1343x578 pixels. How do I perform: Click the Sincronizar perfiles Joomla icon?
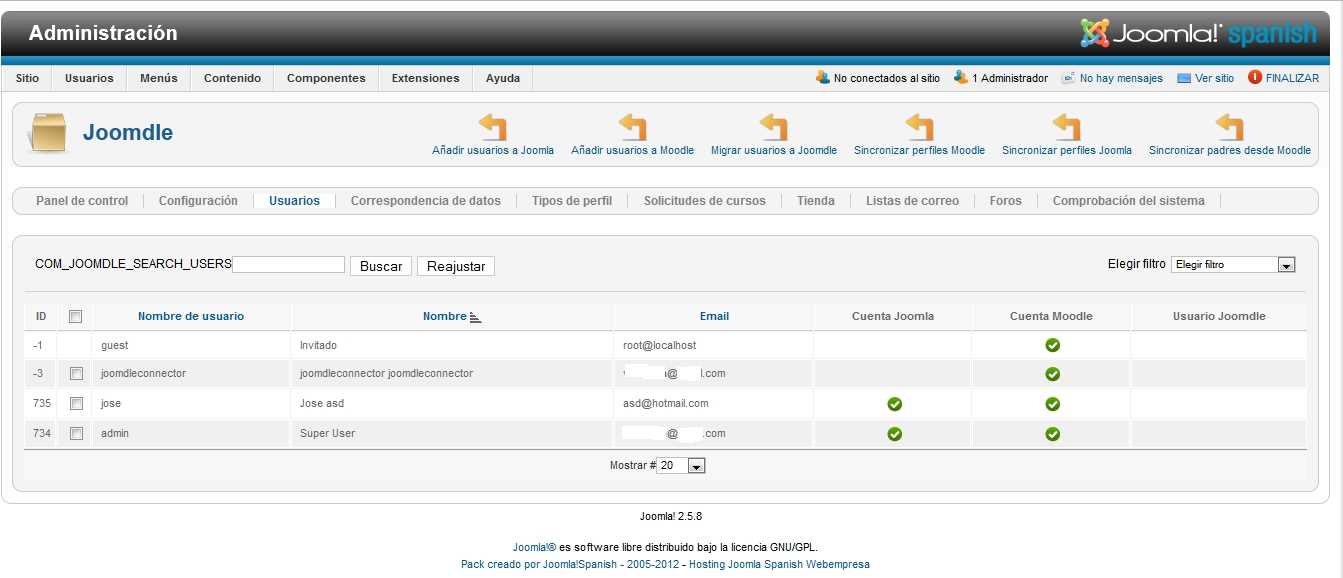tap(1066, 127)
